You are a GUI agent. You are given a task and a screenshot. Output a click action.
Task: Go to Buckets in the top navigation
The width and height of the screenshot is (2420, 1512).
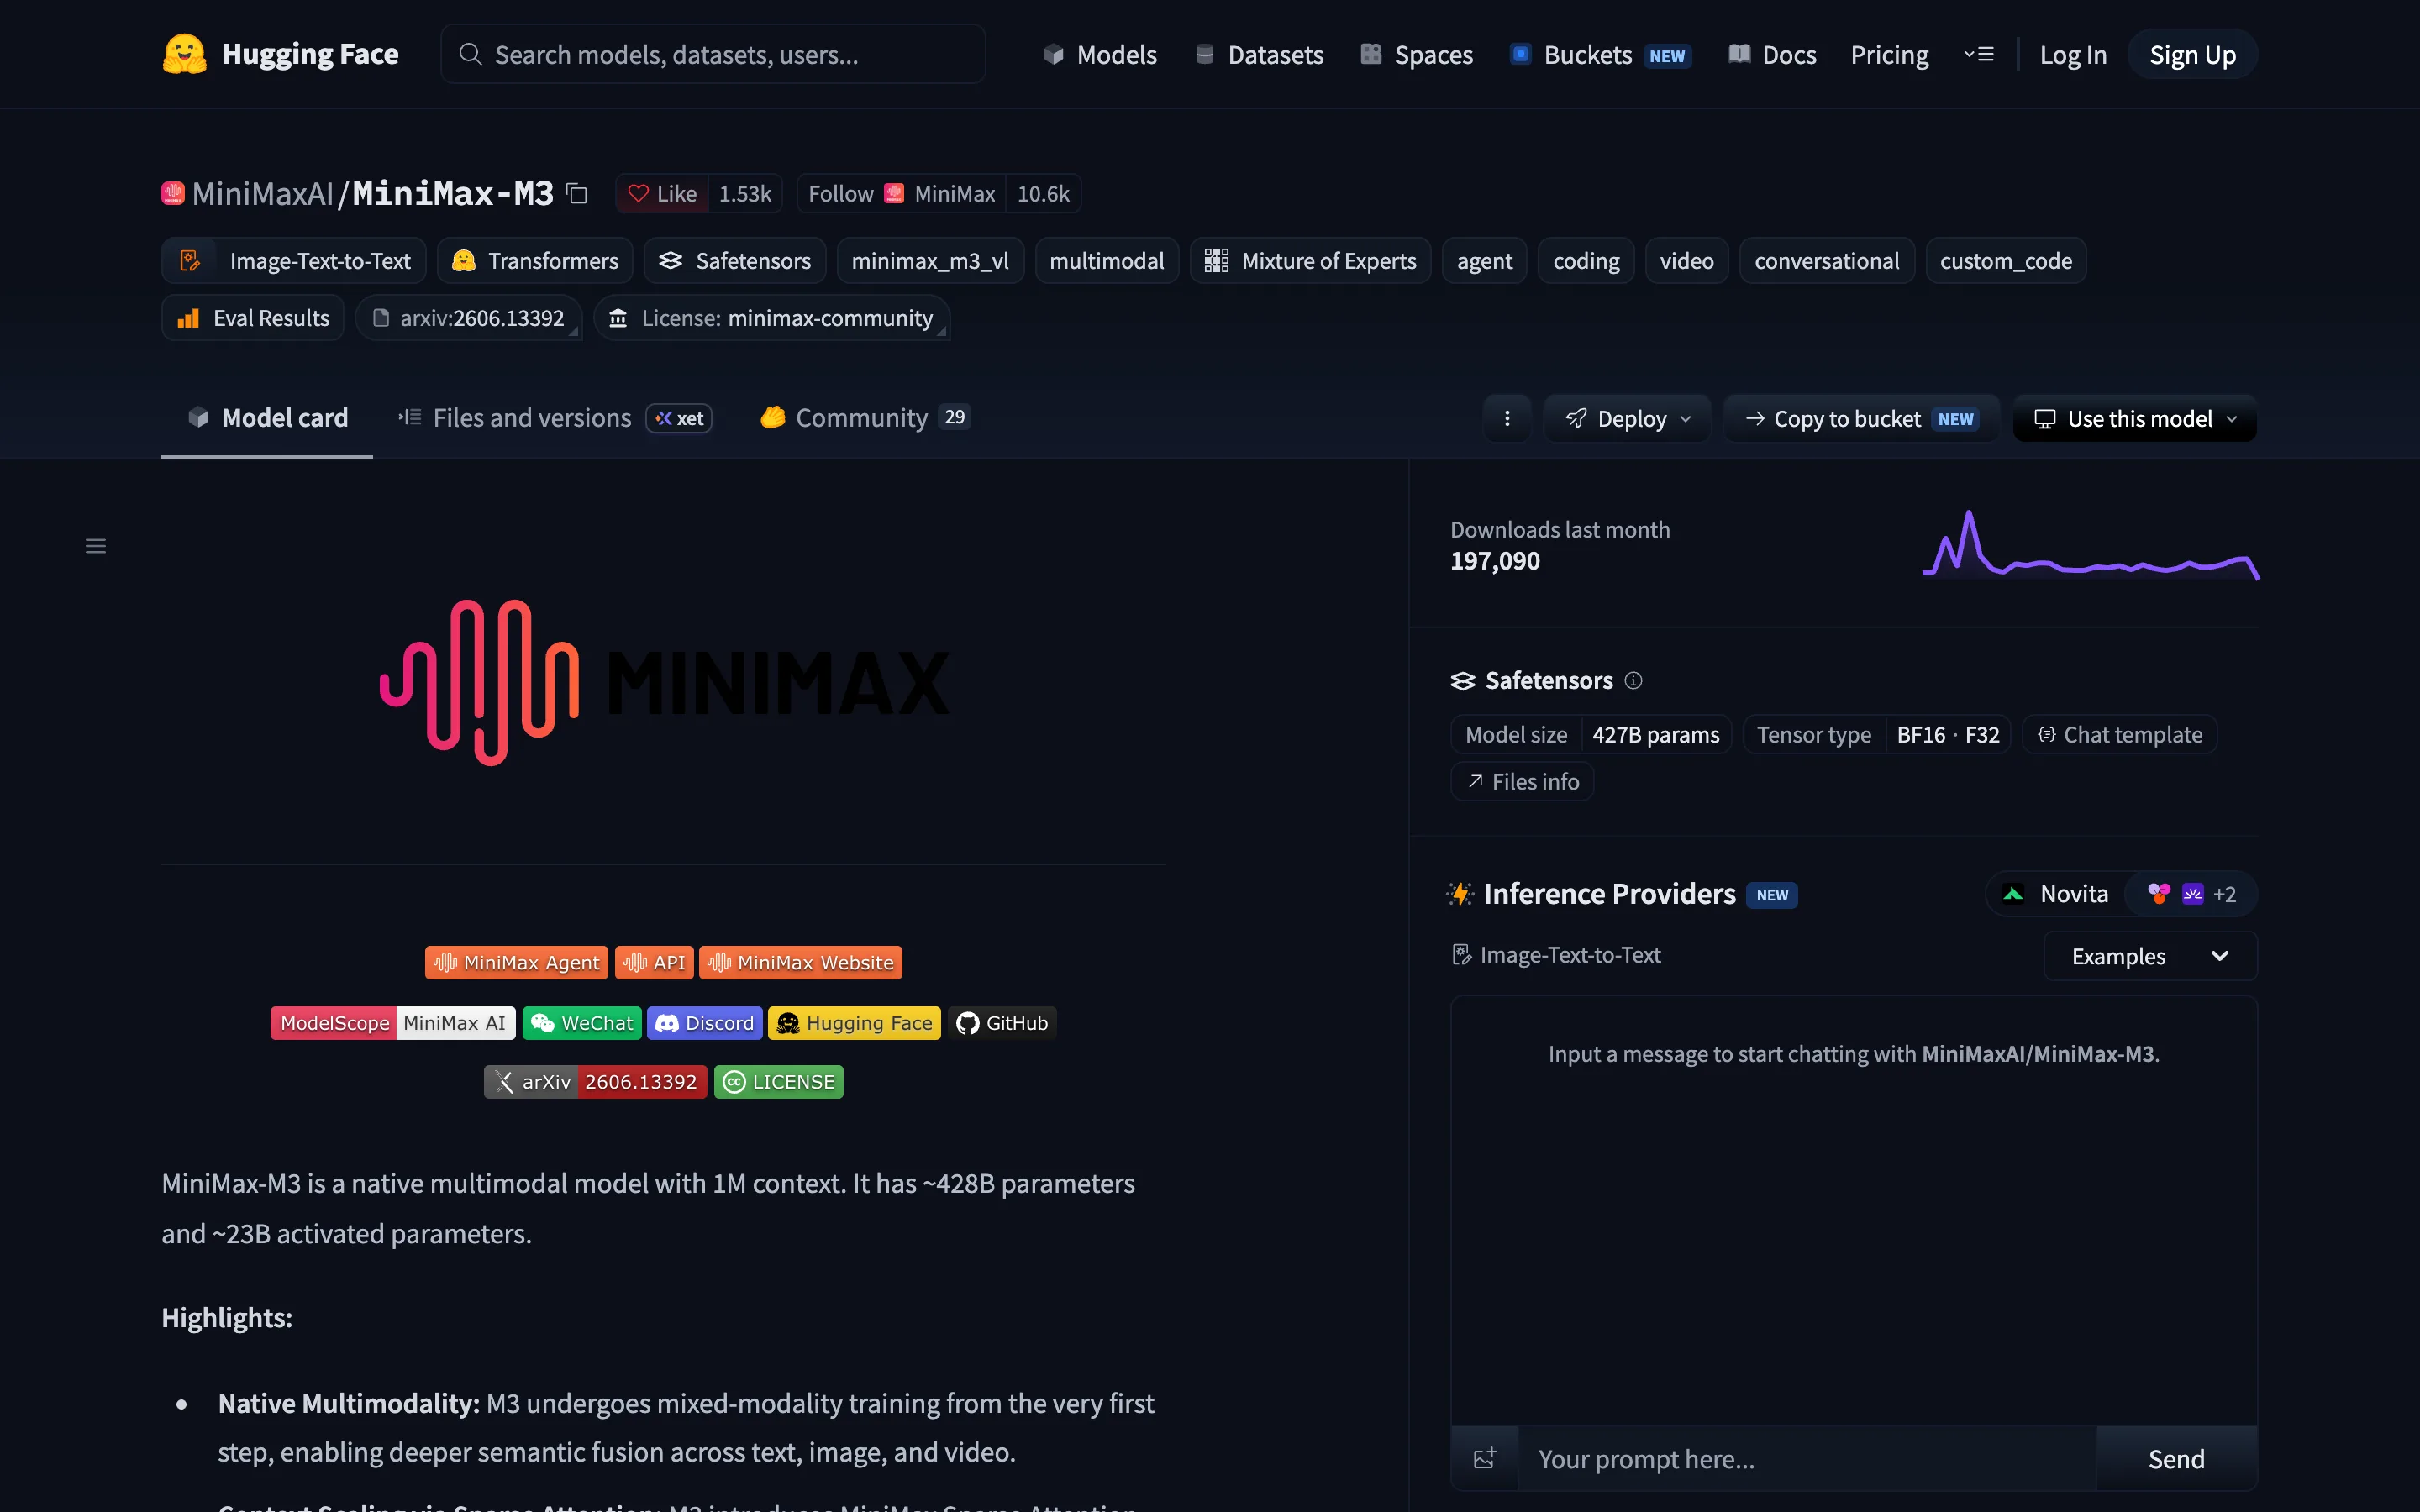[x=1600, y=54]
